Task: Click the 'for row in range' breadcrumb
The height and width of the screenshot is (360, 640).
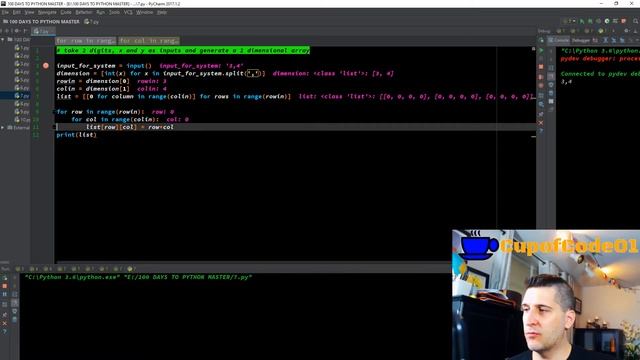Action: pyautogui.click(x=86, y=41)
